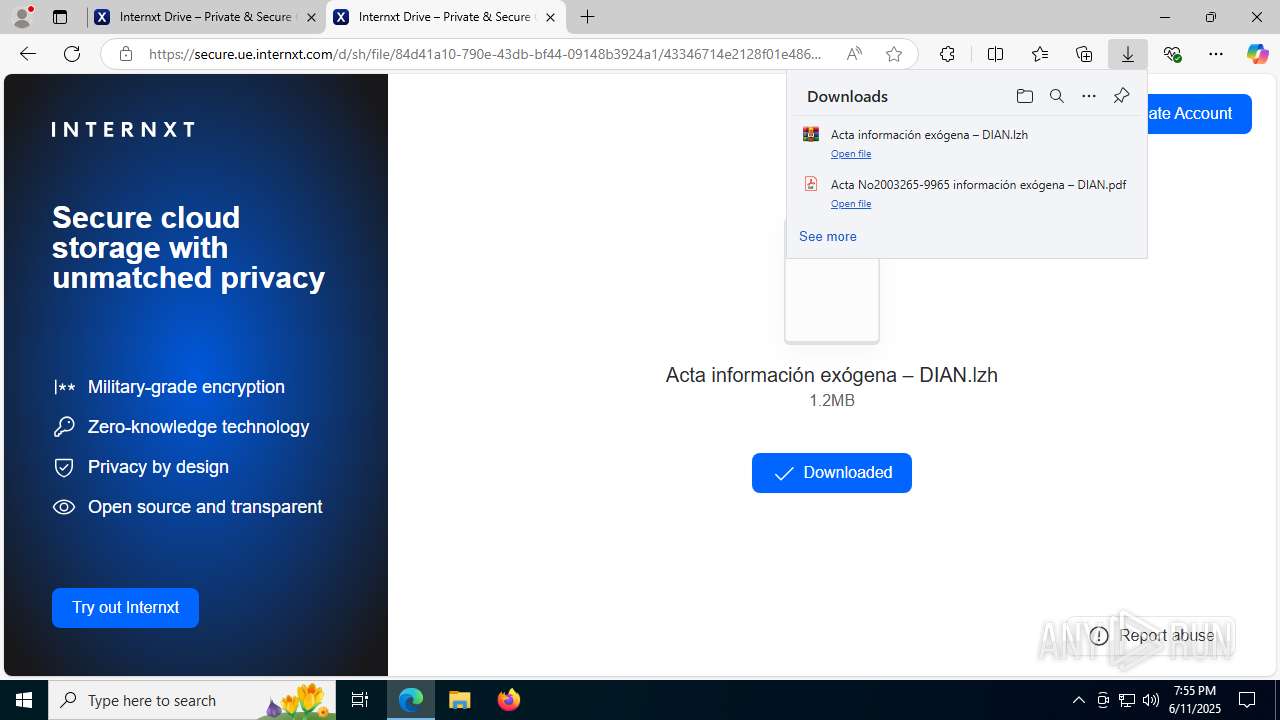Click the Create Account button
Screen dimensions: 1280x720
point(1198,113)
